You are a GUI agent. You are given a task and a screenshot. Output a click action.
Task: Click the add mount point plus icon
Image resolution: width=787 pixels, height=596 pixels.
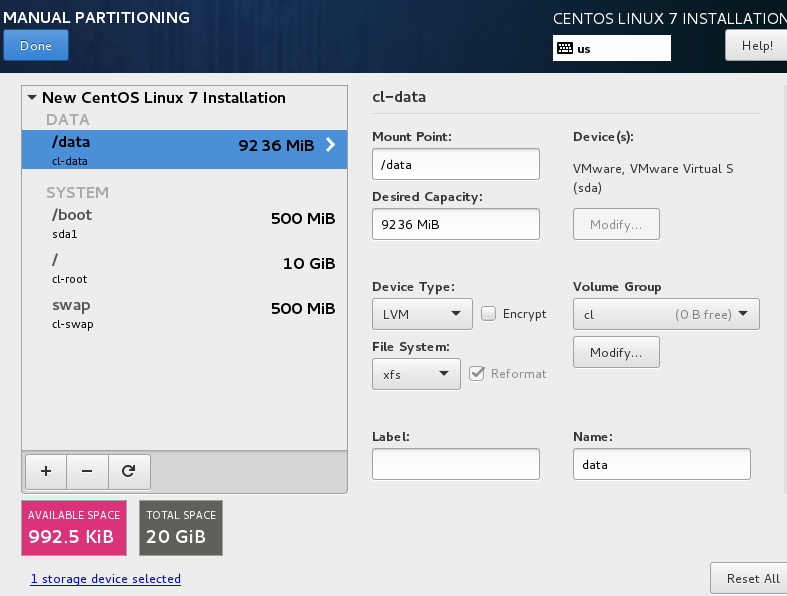[x=46, y=471]
